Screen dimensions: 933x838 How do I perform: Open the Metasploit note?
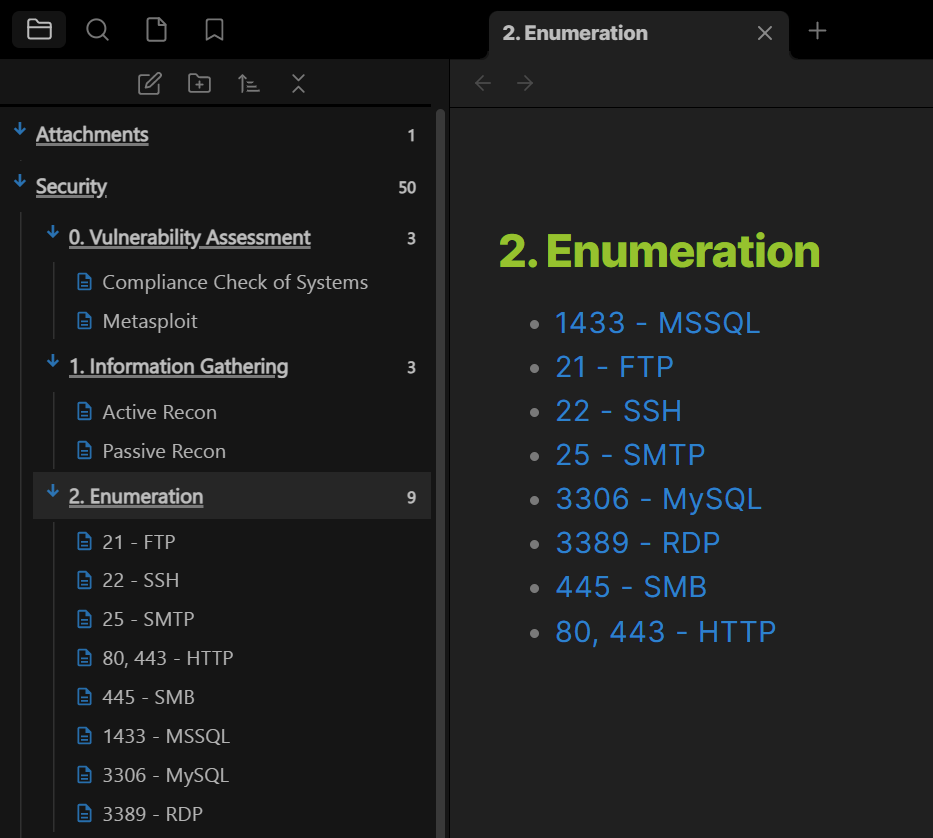click(150, 321)
